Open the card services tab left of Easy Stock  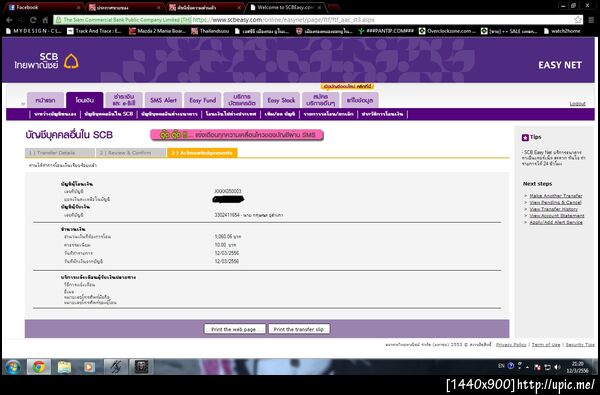point(242,100)
